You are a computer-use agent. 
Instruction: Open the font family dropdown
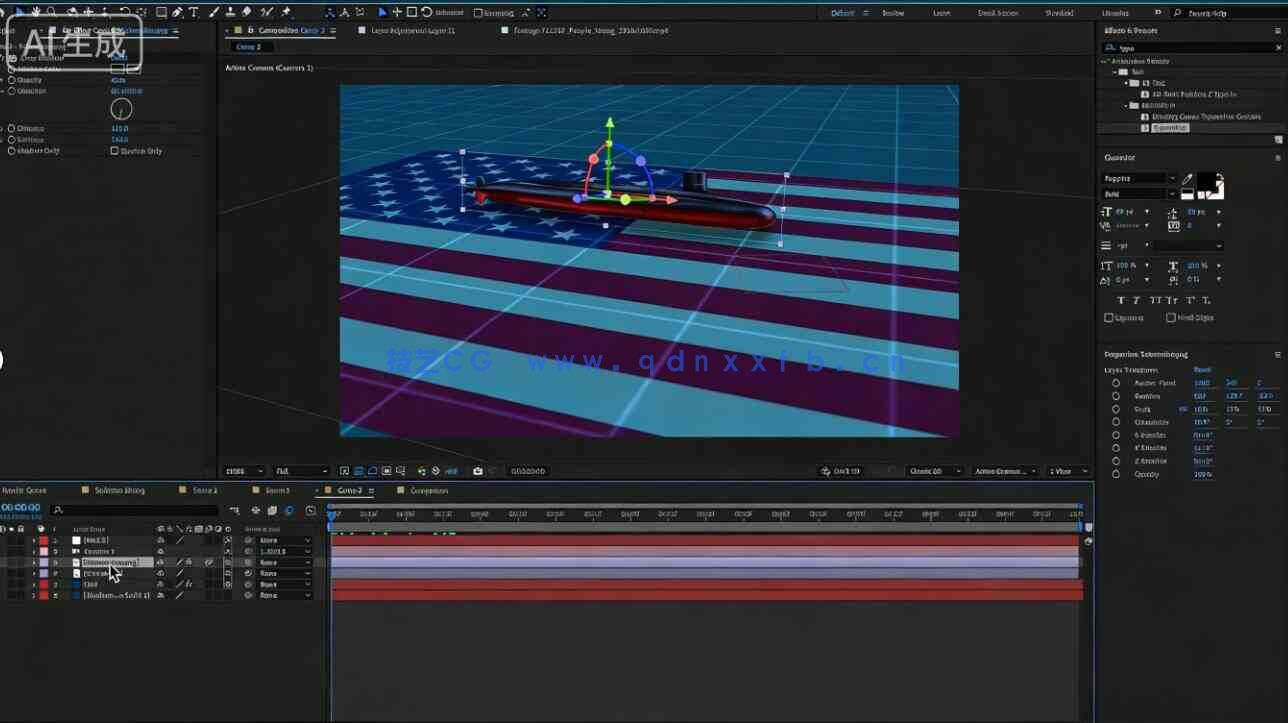(x=1138, y=179)
